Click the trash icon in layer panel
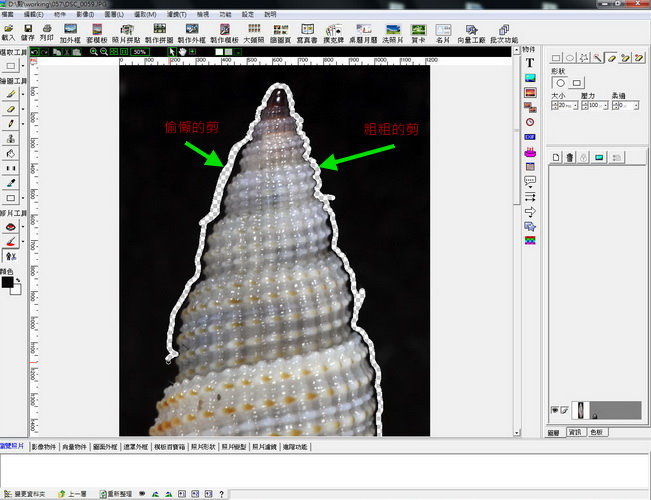The image size is (651, 500). coord(569,157)
